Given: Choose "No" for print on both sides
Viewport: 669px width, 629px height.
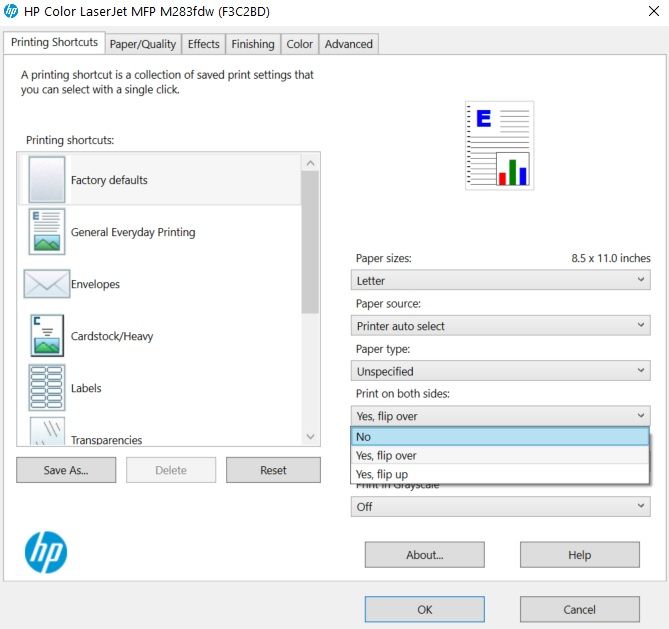Looking at the screenshot, I should (500, 437).
